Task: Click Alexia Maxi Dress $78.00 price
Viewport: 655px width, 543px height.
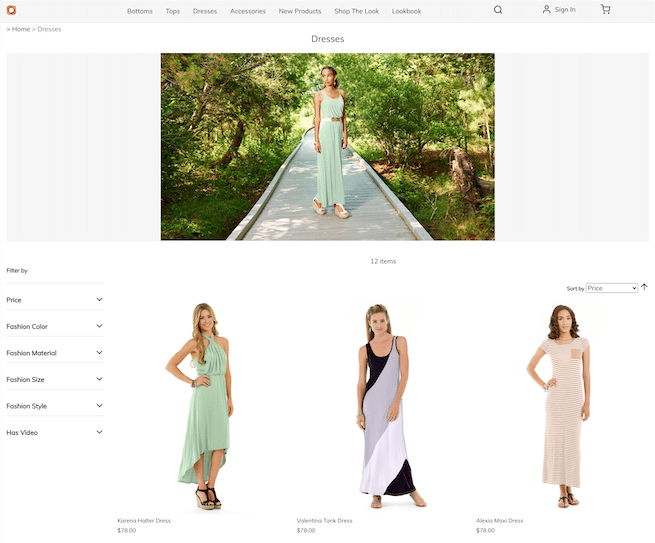Action: pos(485,530)
